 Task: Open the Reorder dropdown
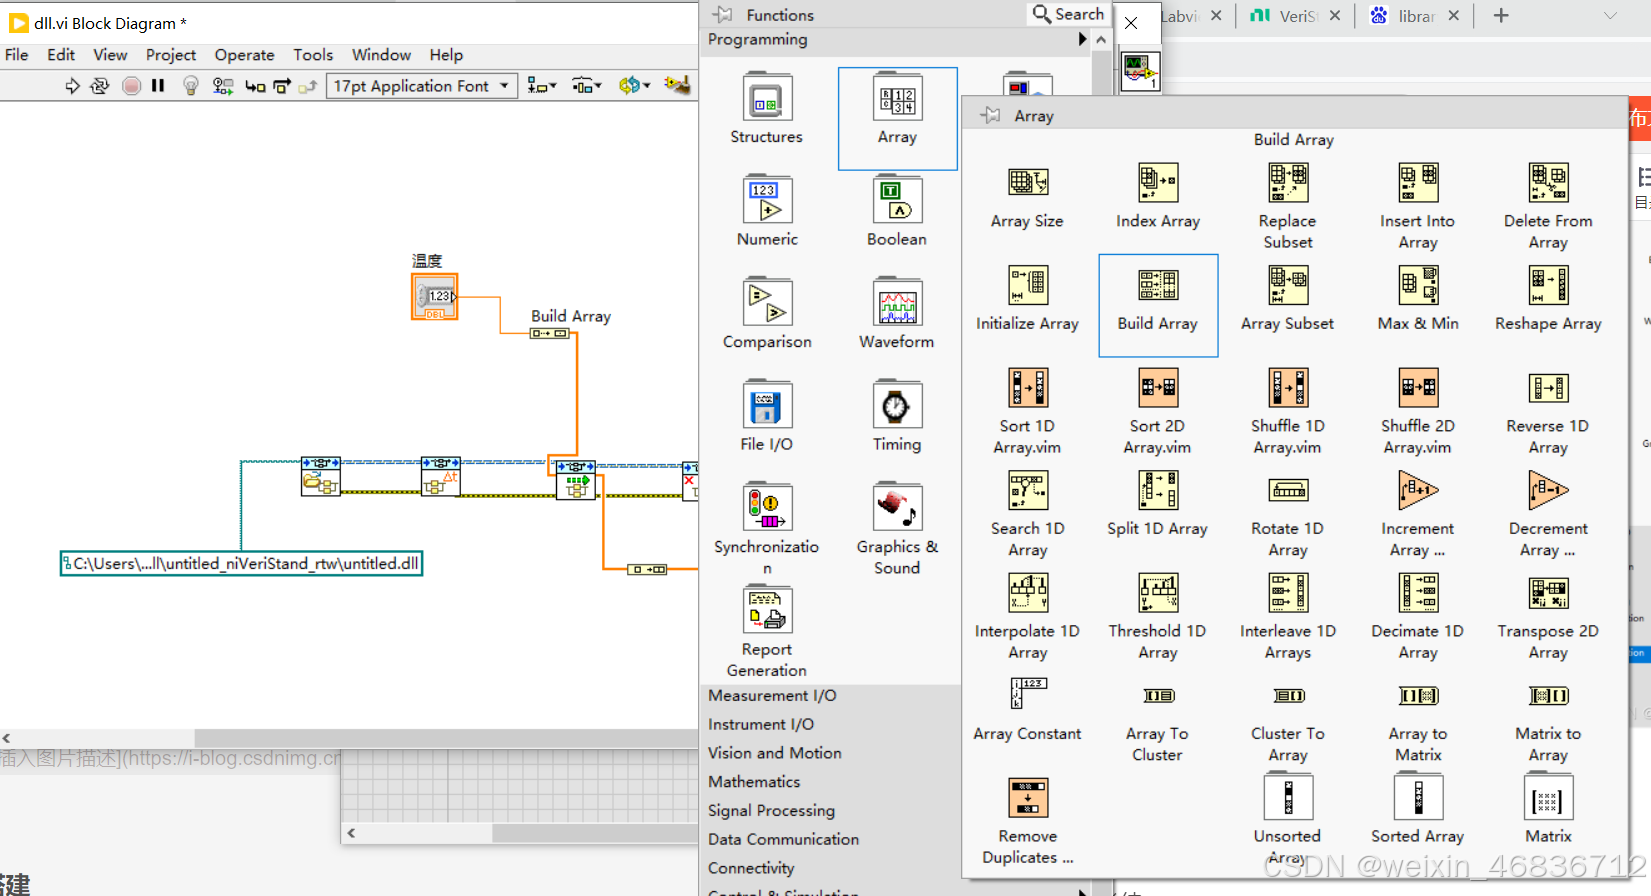pyautogui.click(x=634, y=86)
